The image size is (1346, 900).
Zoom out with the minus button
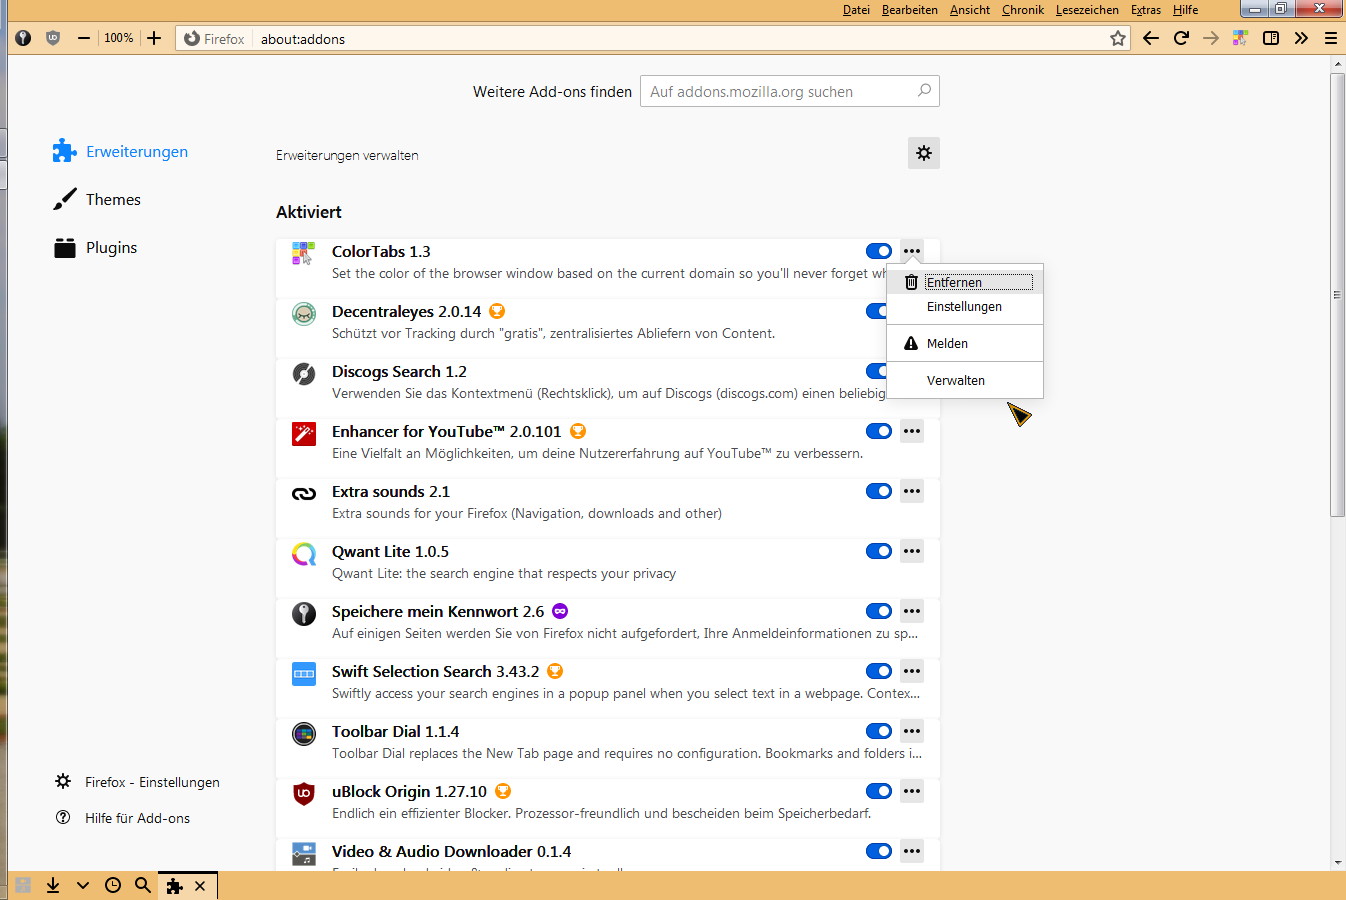(x=84, y=38)
